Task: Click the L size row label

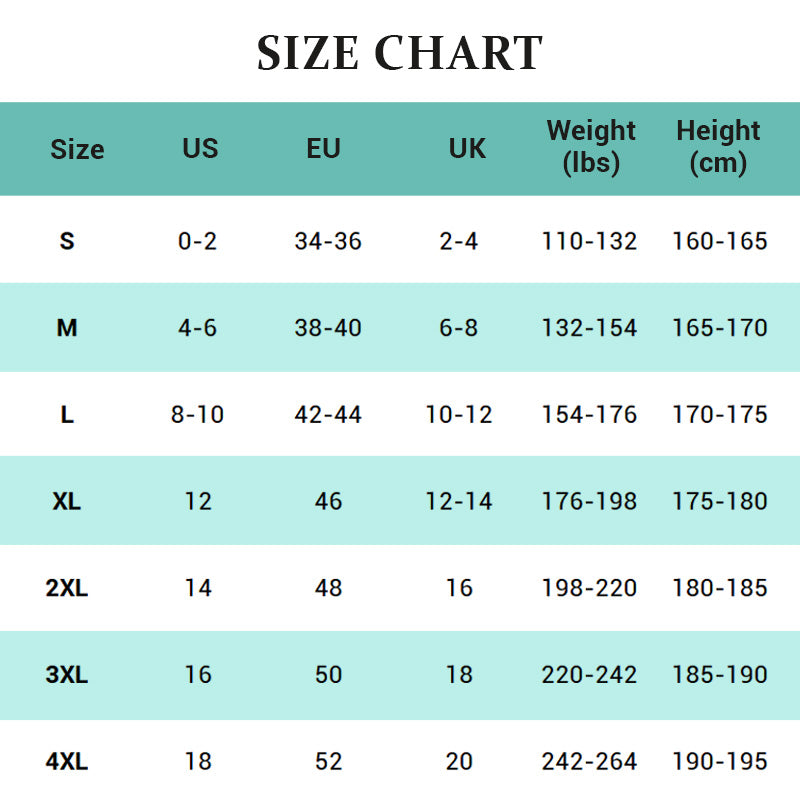Action: point(67,415)
